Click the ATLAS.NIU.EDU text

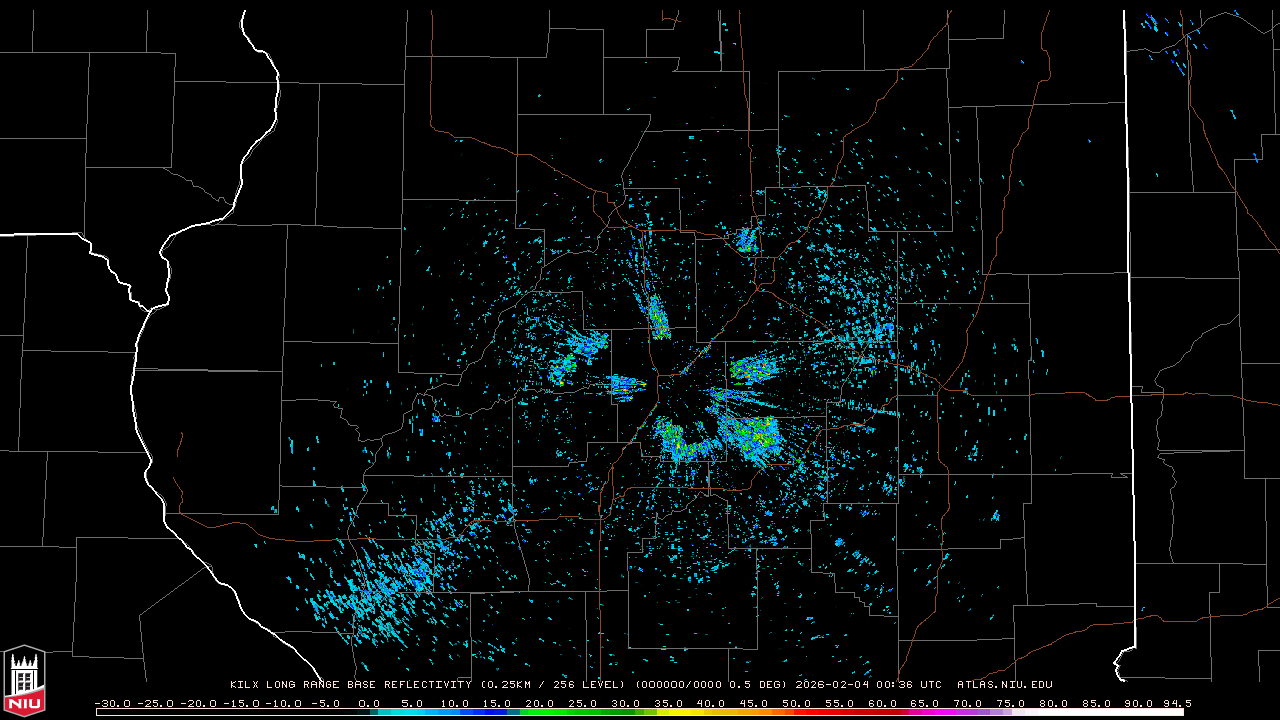pos(1004,685)
